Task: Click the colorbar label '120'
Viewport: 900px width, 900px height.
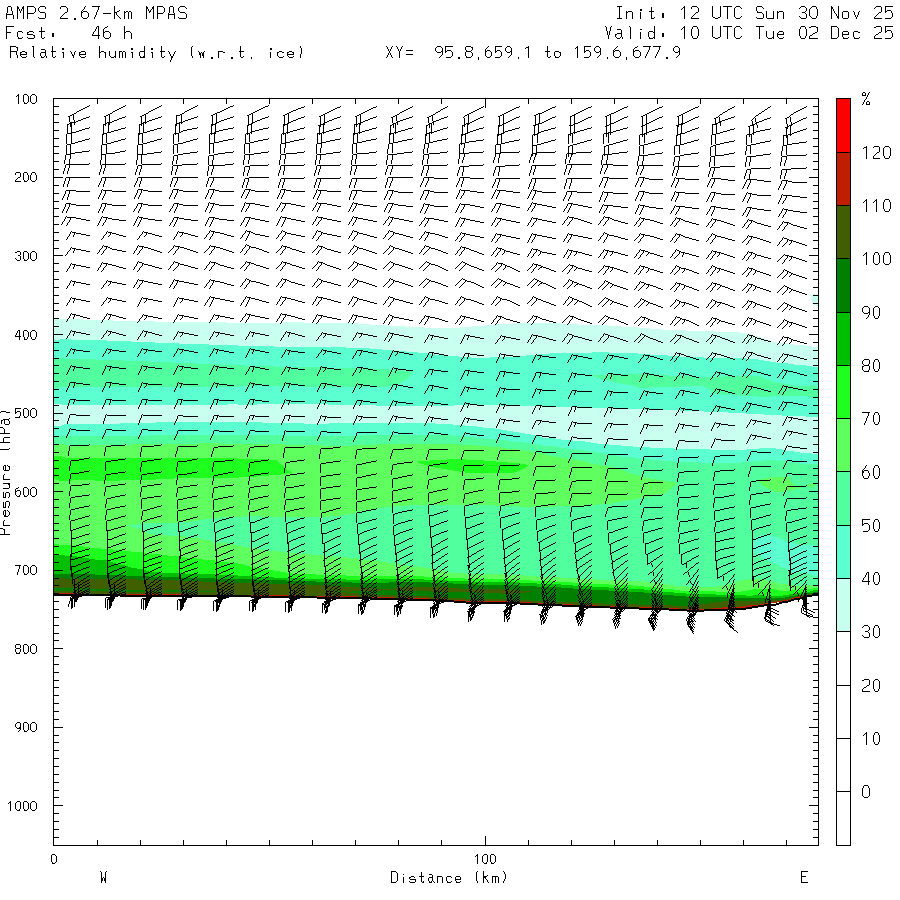Action: click(876, 153)
